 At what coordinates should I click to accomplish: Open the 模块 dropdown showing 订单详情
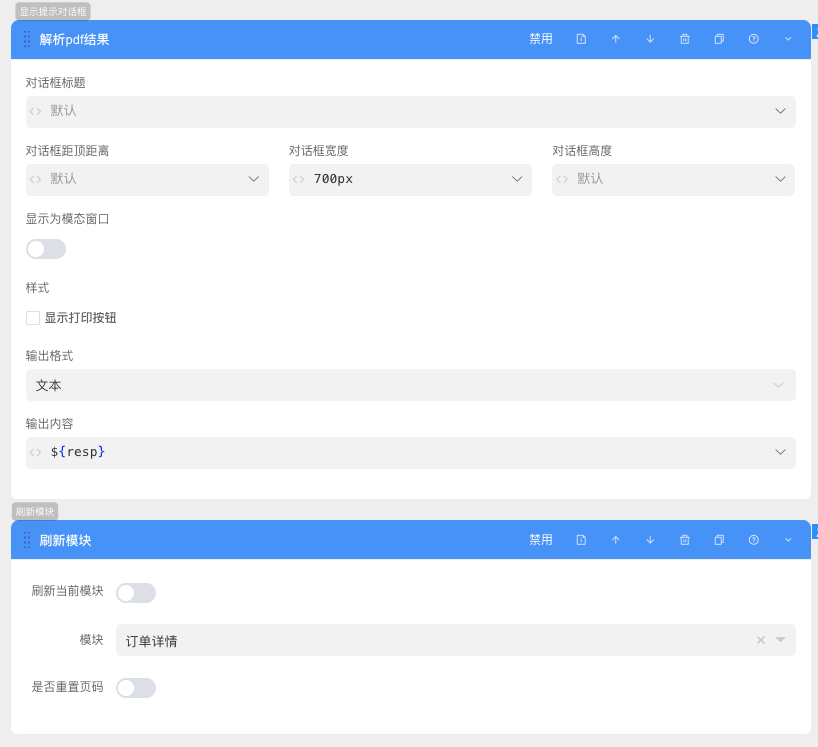(779, 640)
